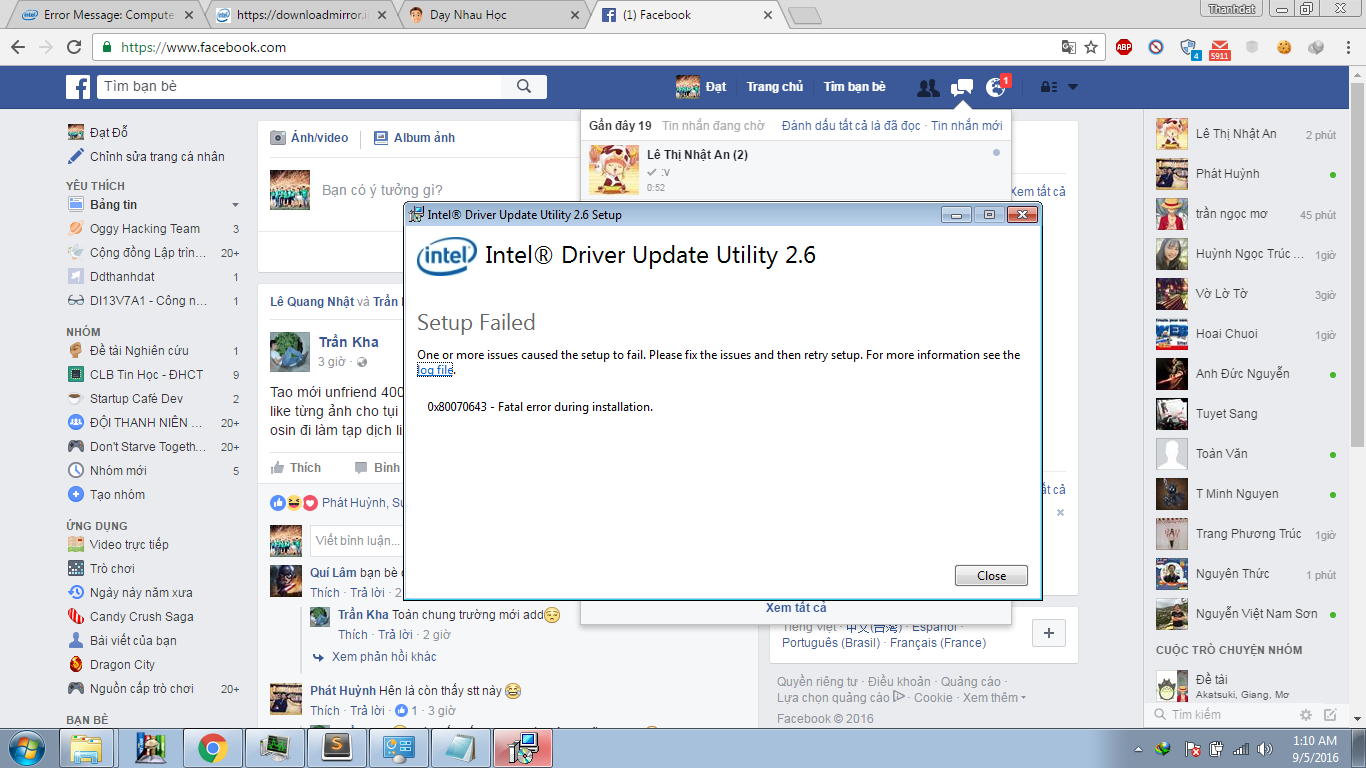1366x768 pixels.
Task: Open the Đạt profile link in header
Action: [701, 87]
